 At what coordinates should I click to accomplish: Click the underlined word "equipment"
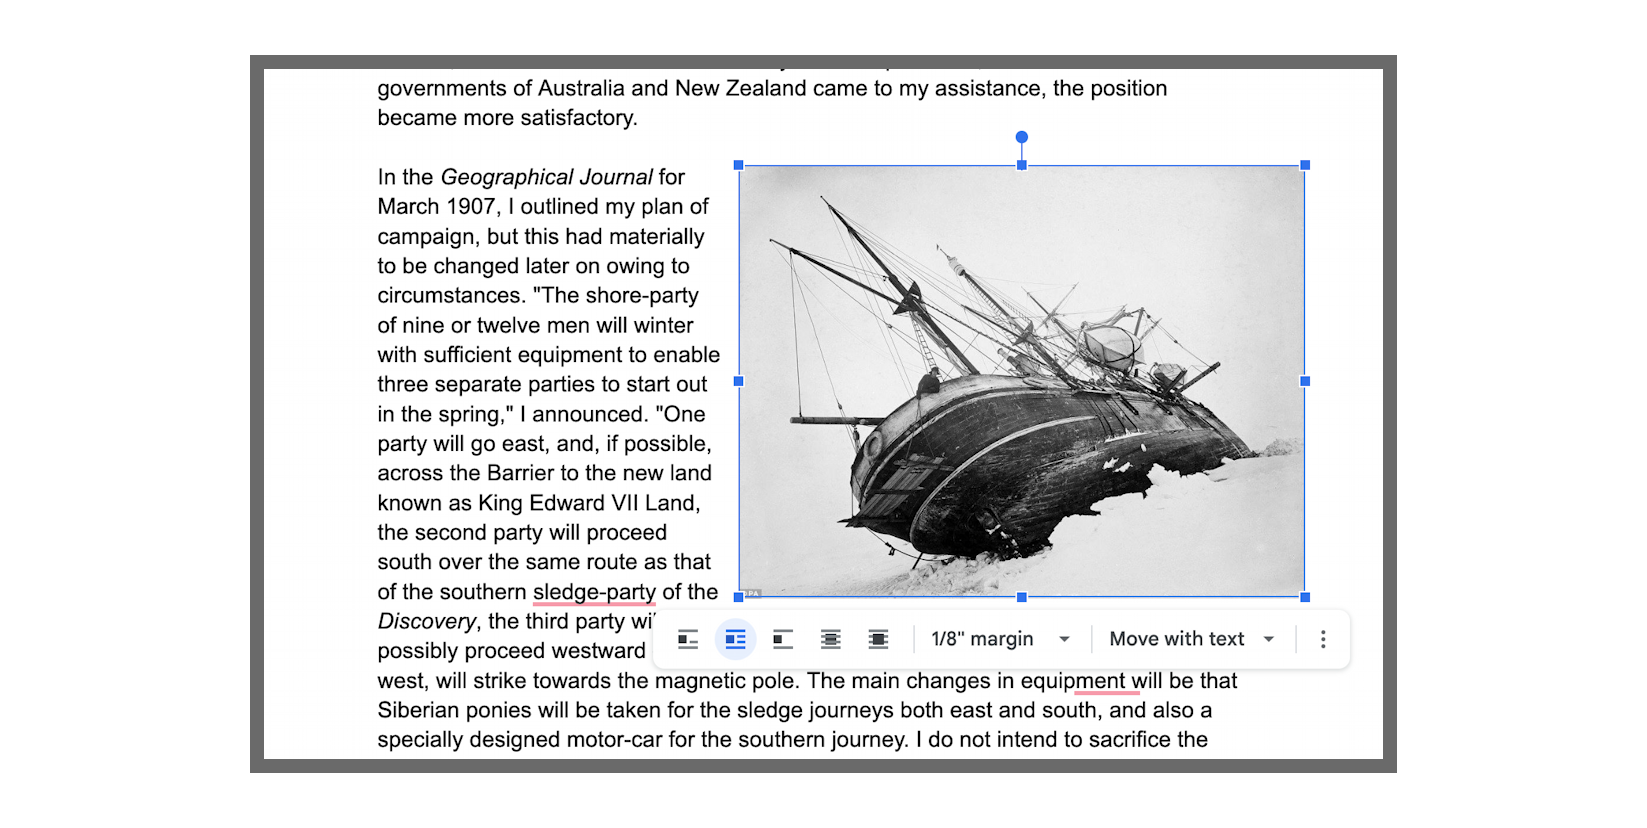click(x=1073, y=681)
